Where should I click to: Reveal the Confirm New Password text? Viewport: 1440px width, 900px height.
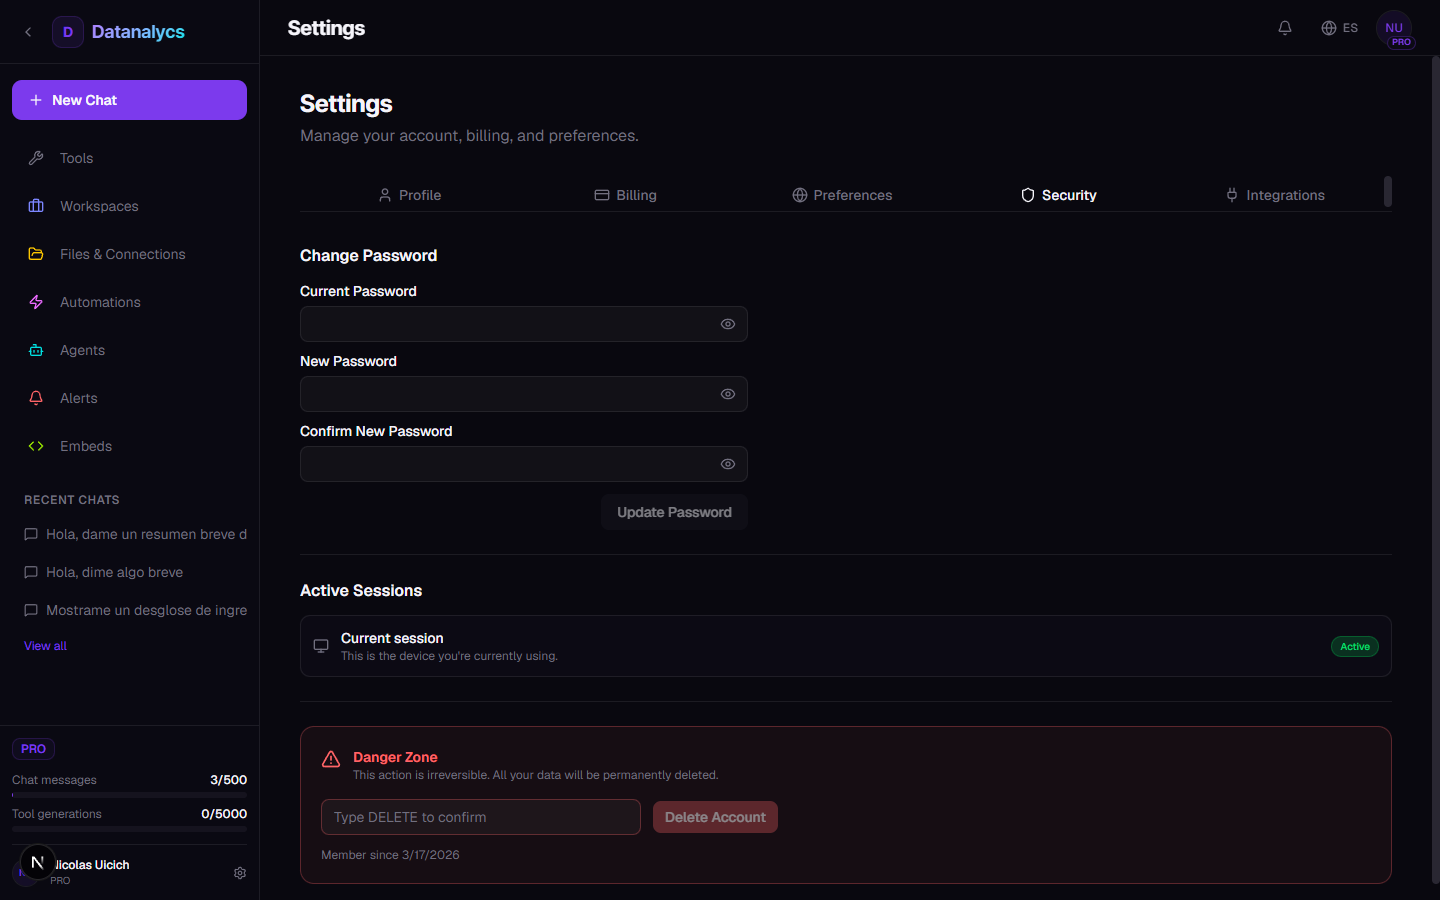coord(728,464)
